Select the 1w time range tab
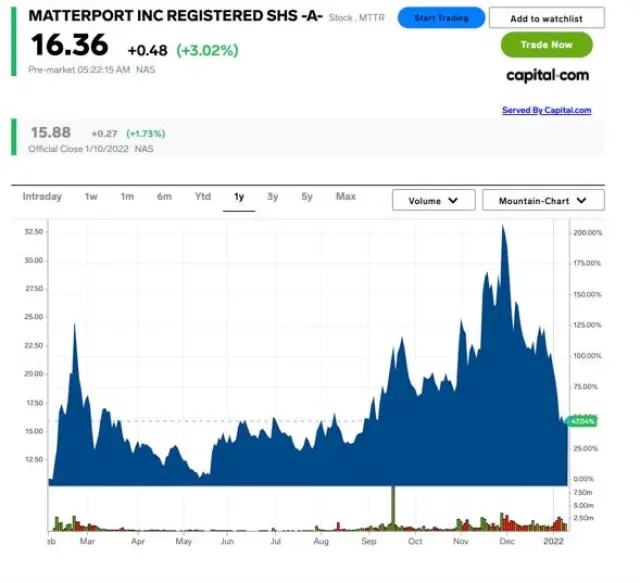Screen dimensions: 640x583 click(x=91, y=197)
